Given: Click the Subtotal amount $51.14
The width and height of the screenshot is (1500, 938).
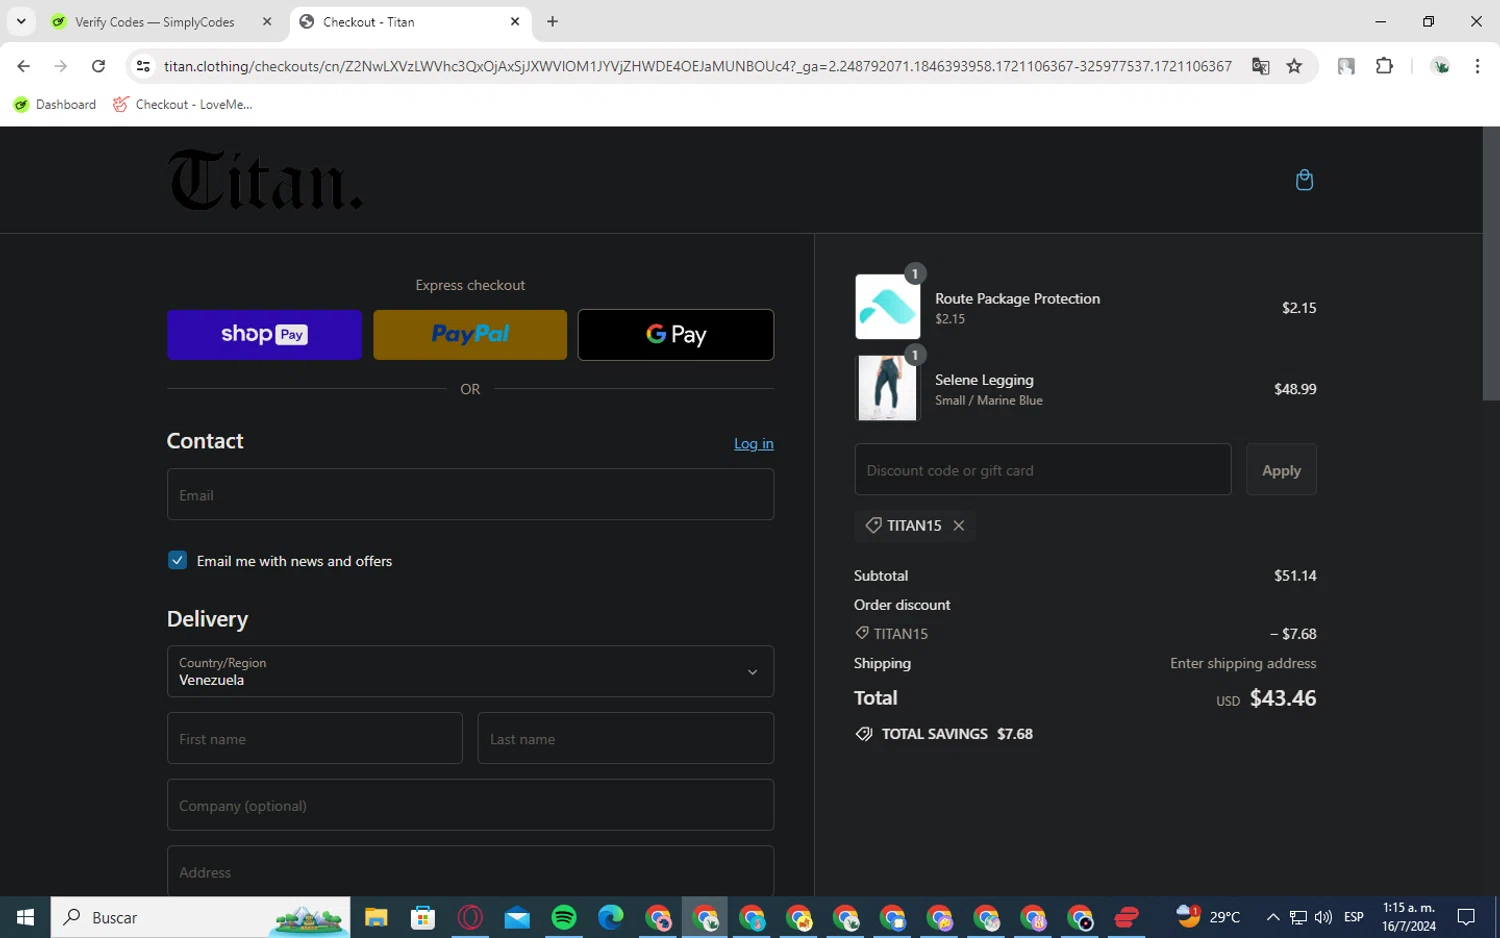Looking at the screenshot, I should (1295, 576).
